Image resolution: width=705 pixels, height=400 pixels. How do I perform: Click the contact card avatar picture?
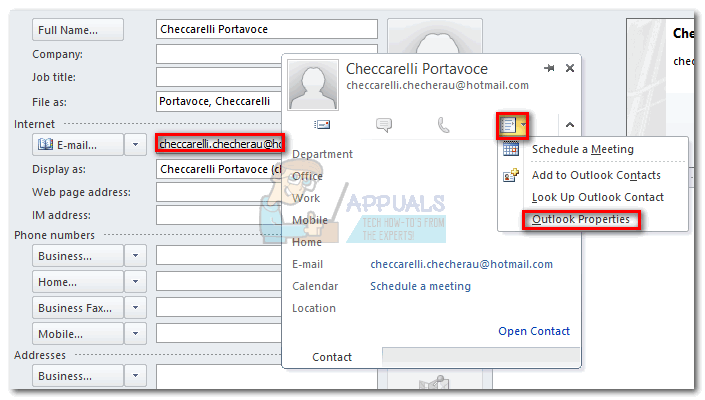(313, 85)
